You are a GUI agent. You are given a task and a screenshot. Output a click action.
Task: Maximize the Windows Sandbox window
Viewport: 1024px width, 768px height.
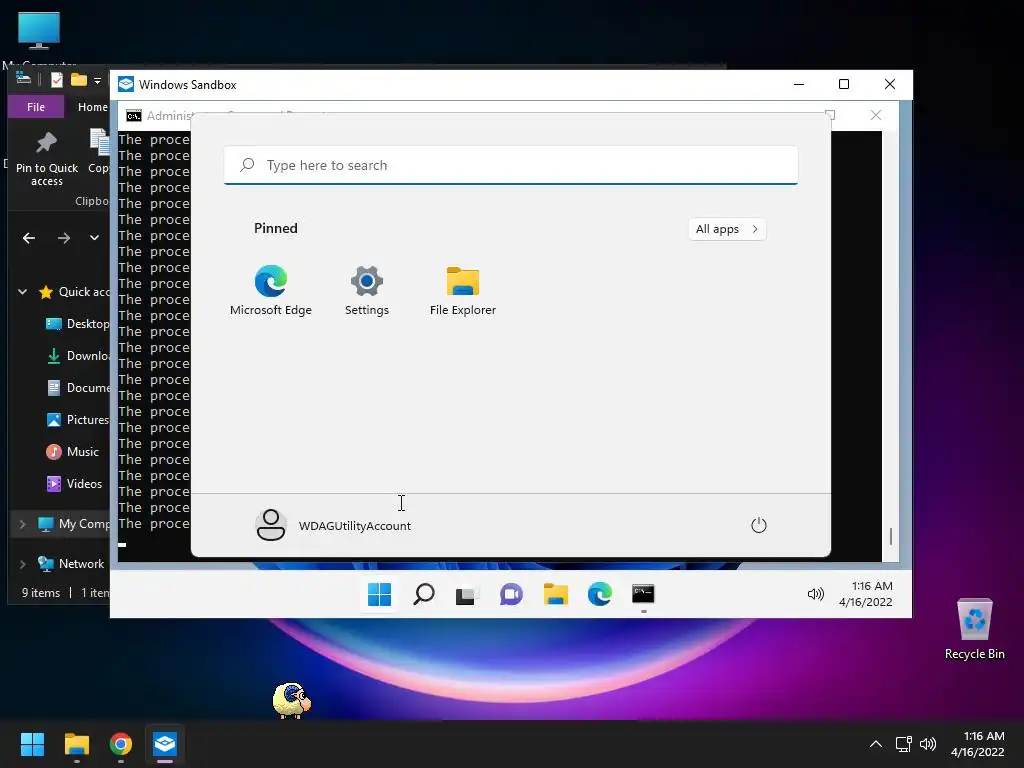844,84
